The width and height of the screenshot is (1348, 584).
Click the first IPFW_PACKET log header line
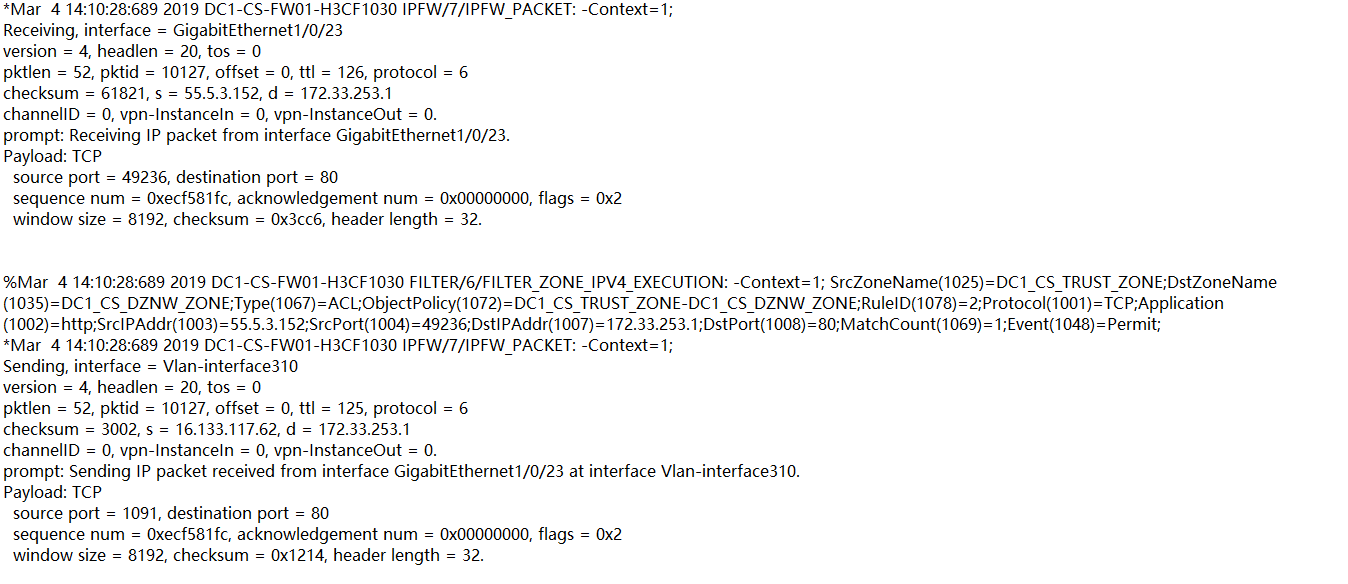(338, 10)
